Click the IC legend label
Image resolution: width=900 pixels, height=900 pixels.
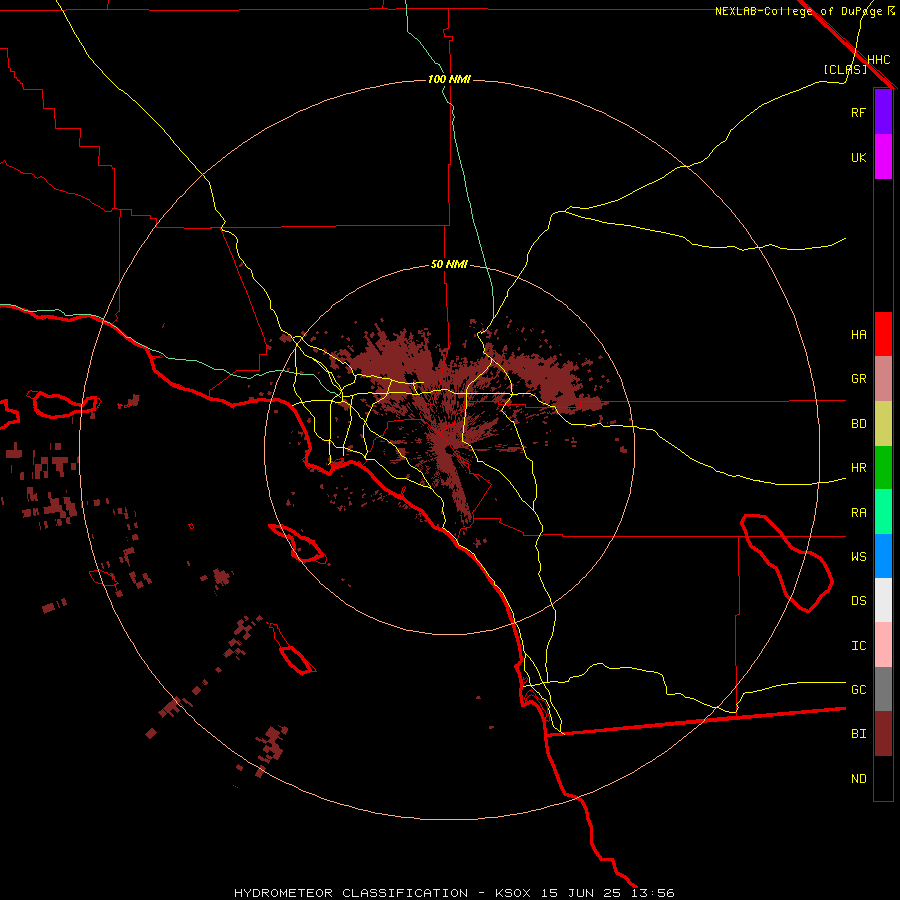(x=858, y=646)
